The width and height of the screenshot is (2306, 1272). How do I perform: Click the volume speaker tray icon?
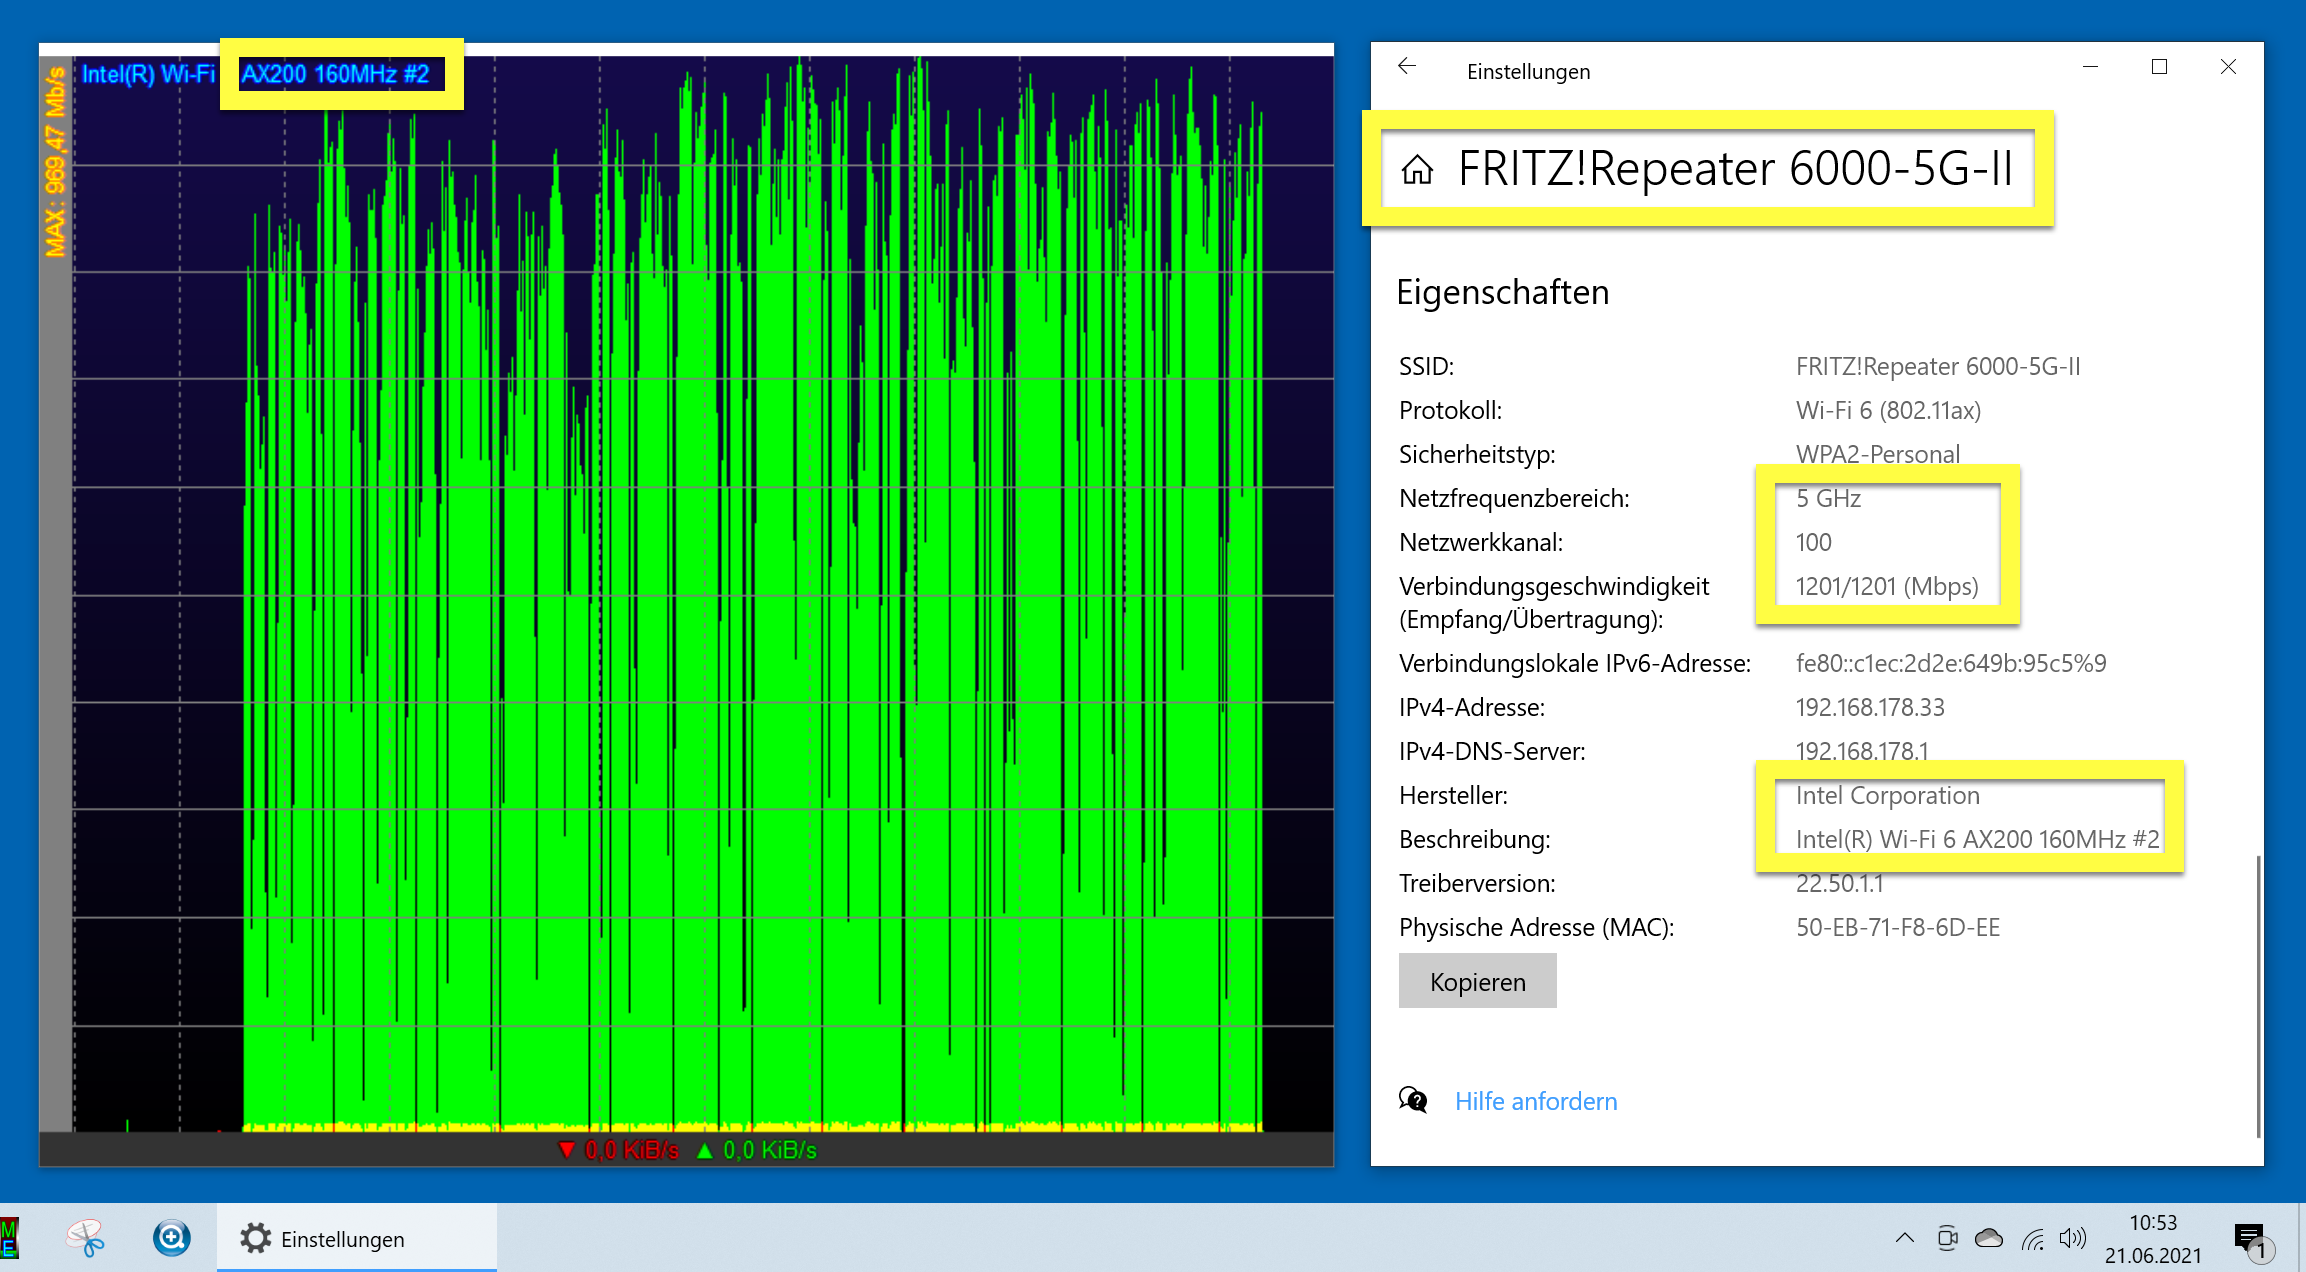point(2072,1238)
